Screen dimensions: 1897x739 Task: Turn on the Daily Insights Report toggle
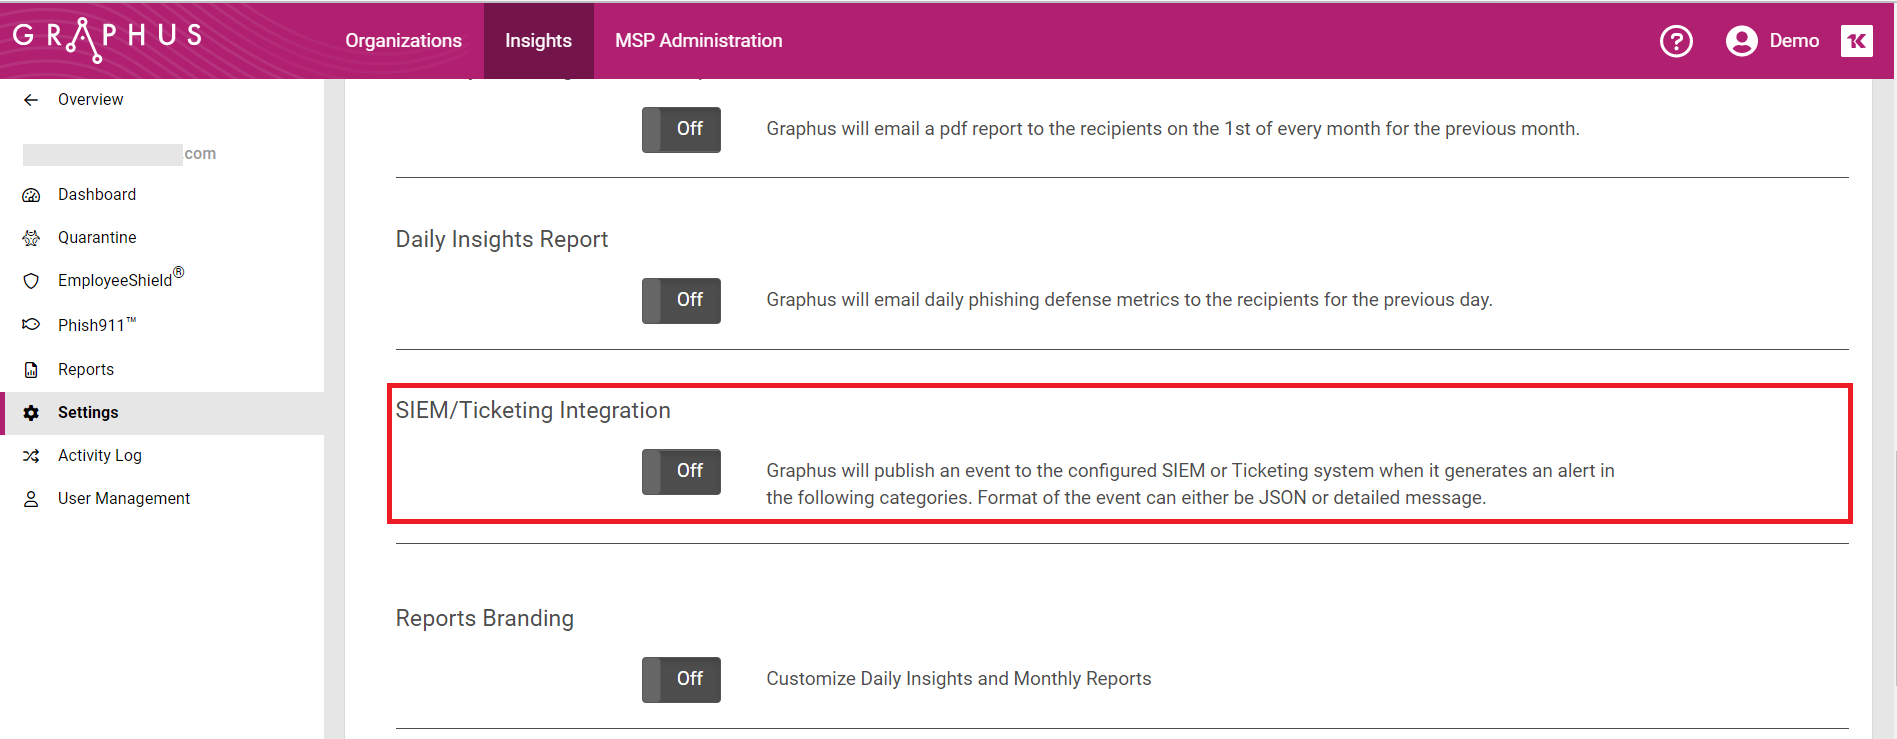coord(681,300)
